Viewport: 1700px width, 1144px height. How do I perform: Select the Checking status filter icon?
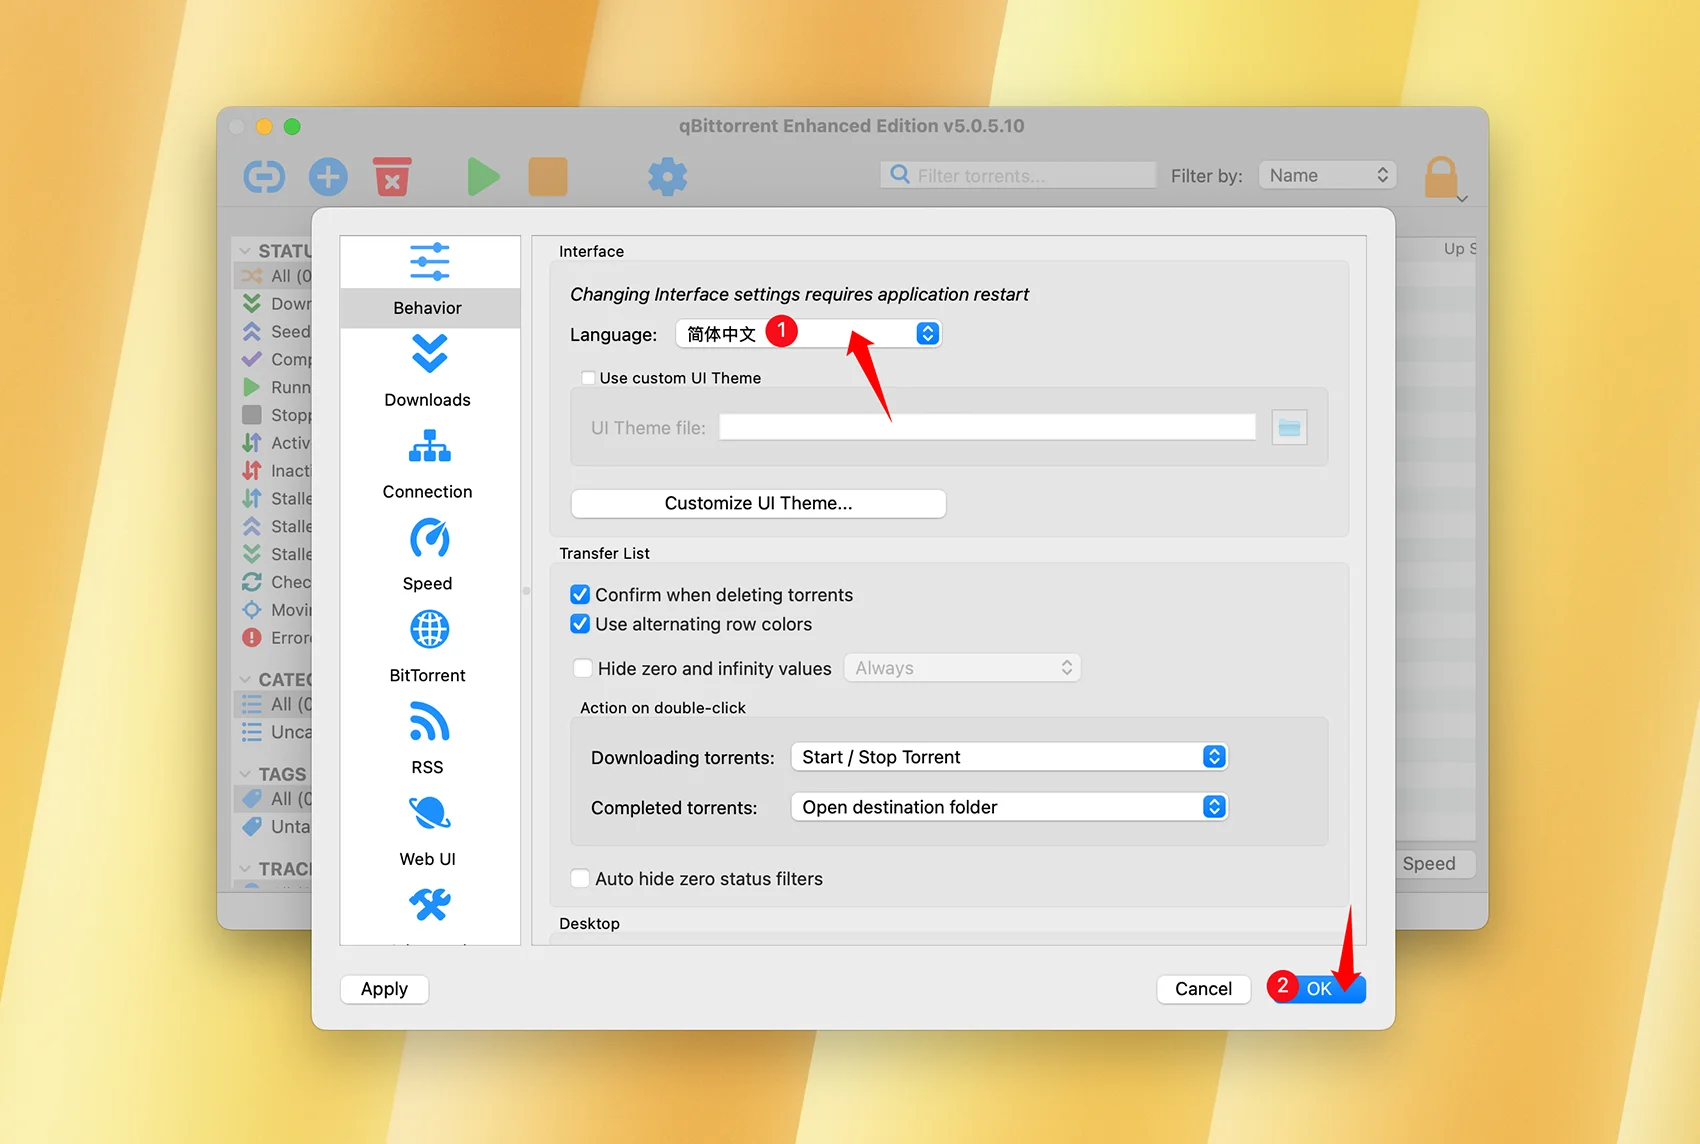click(x=252, y=582)
